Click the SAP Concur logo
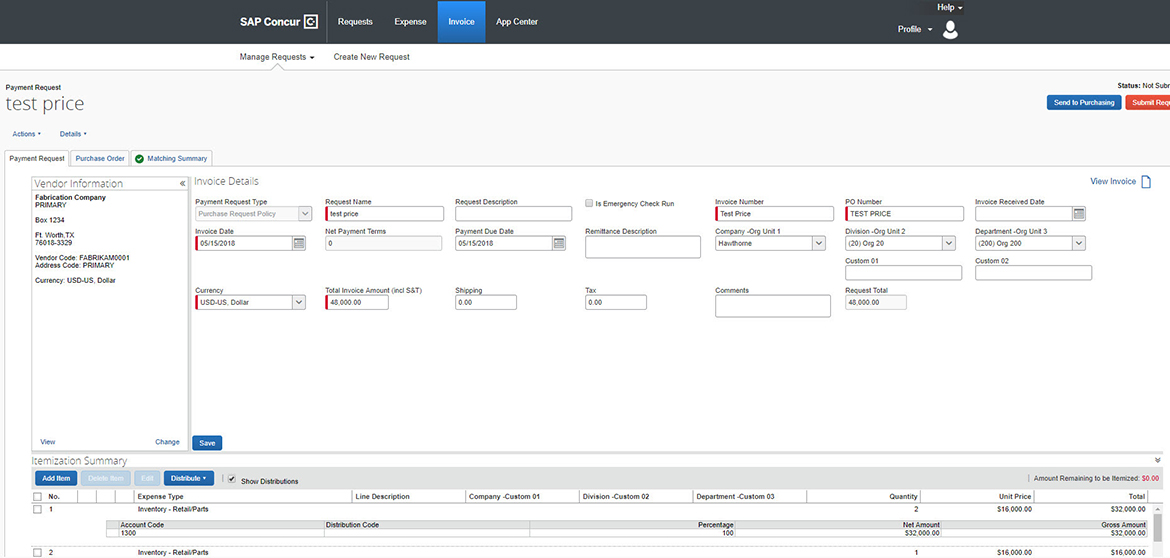Image resolution: width=1170 pixels, height=558 pixels. tap(279, 21)
